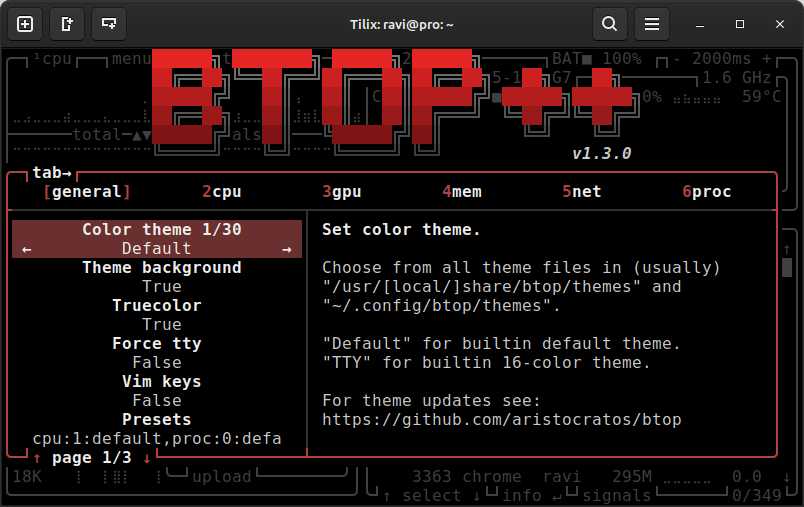Click the info button in process footer
The height and width of the screenshot is (507, 804).
click(x=522, y=496)
